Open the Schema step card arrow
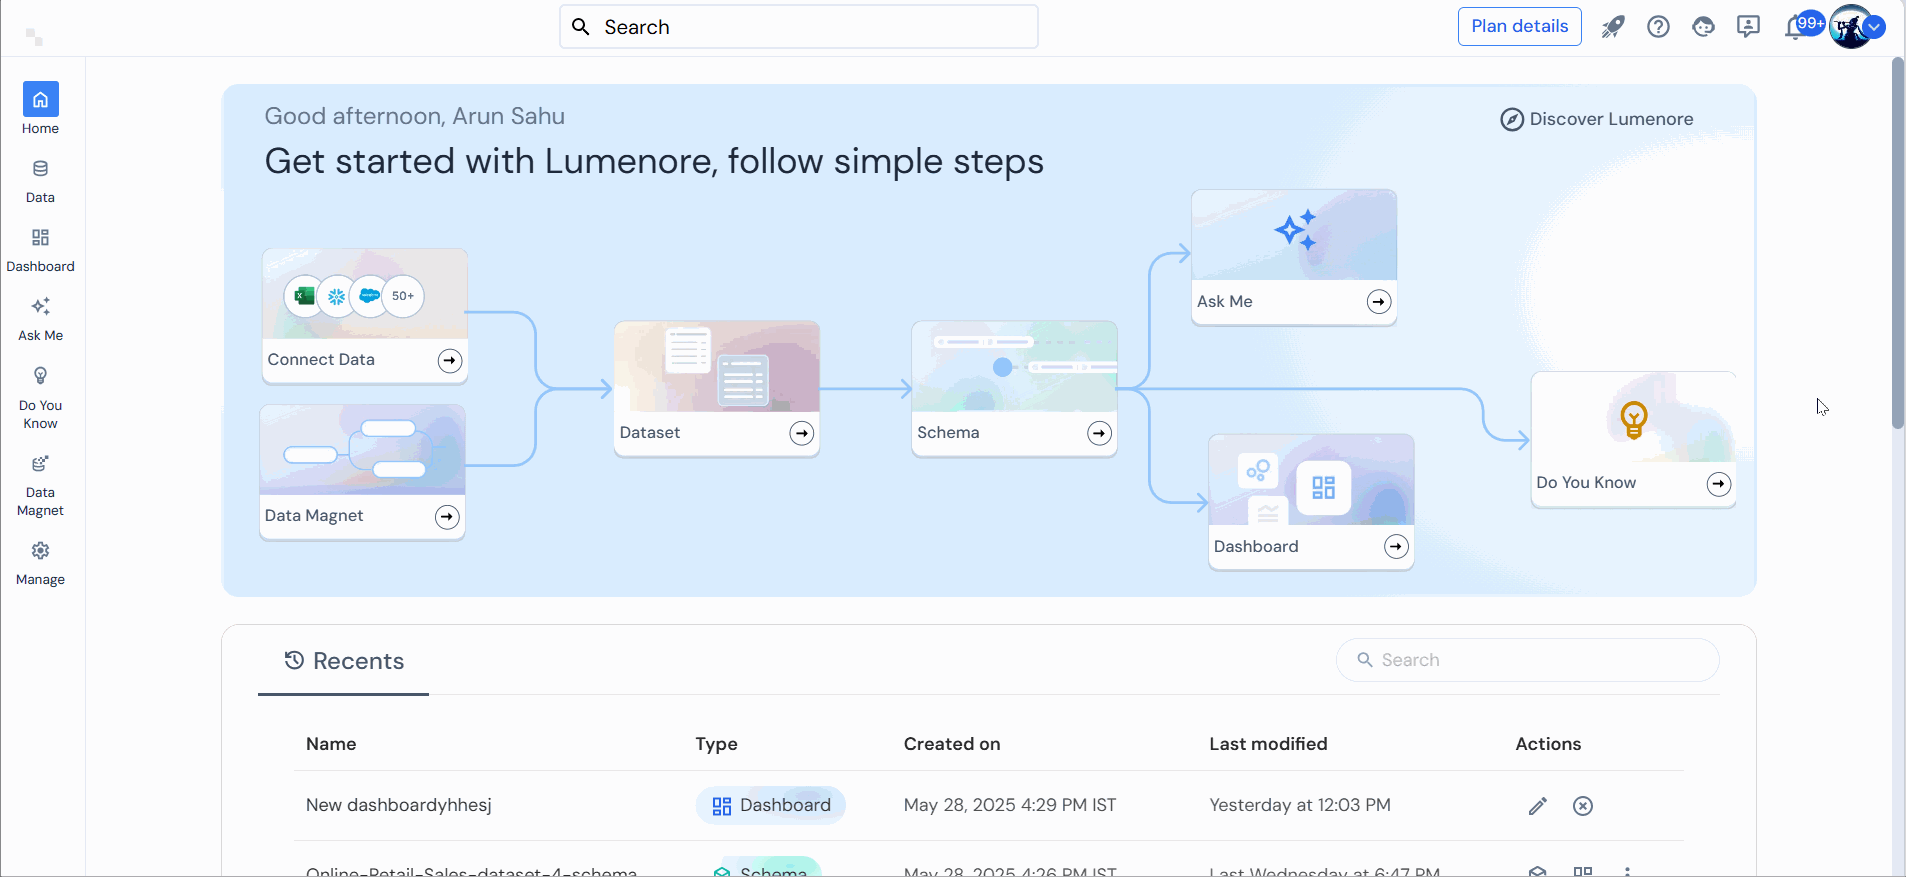Viewport: 1906px width, 877px height. click(x=1099, y=433)
